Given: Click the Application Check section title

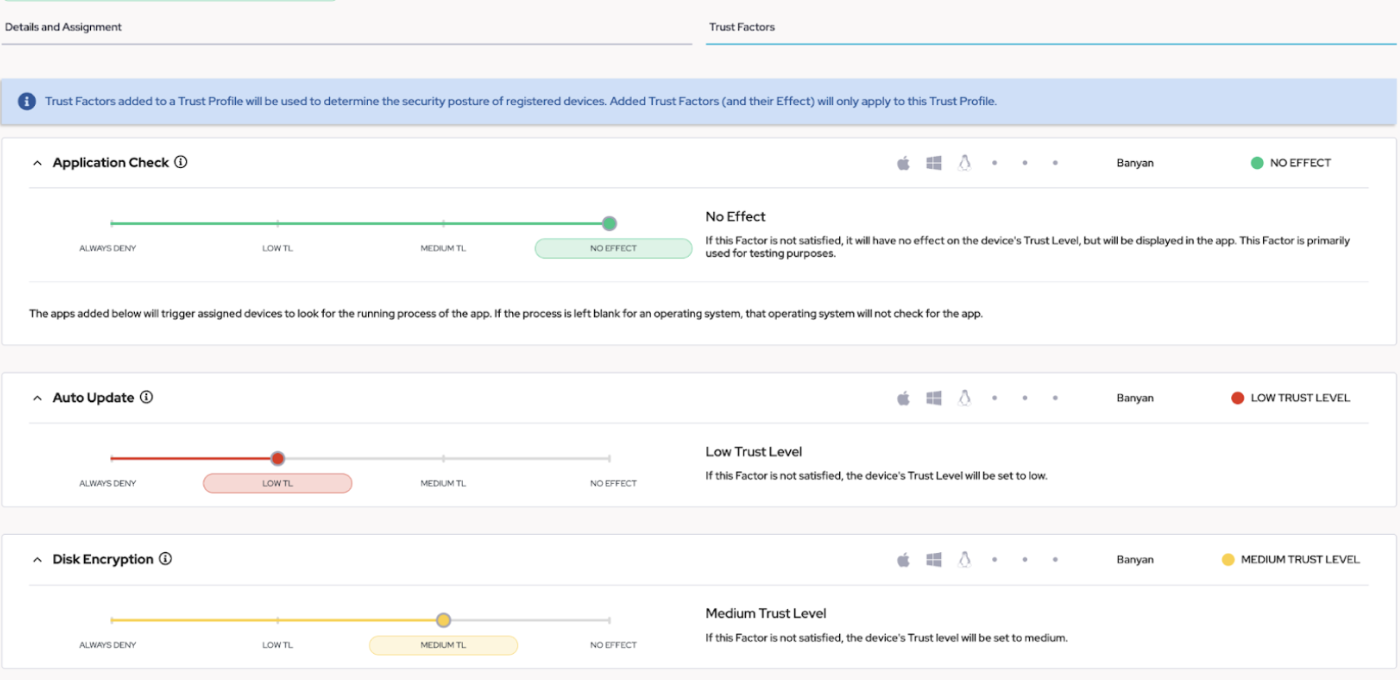Looking at the screenshot, I should 111,163.
